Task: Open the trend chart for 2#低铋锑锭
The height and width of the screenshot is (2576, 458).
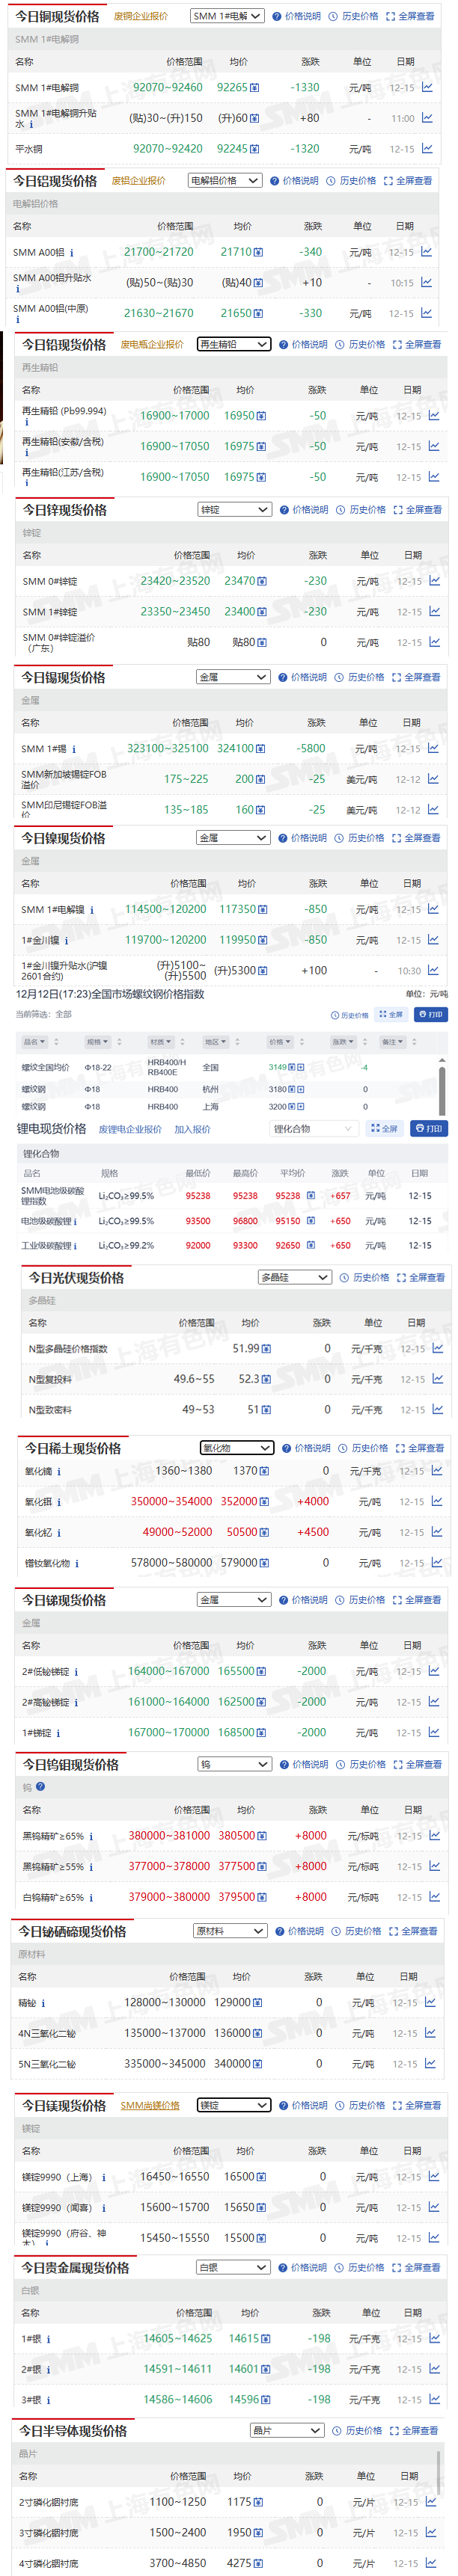Action: coord(434,1670)
